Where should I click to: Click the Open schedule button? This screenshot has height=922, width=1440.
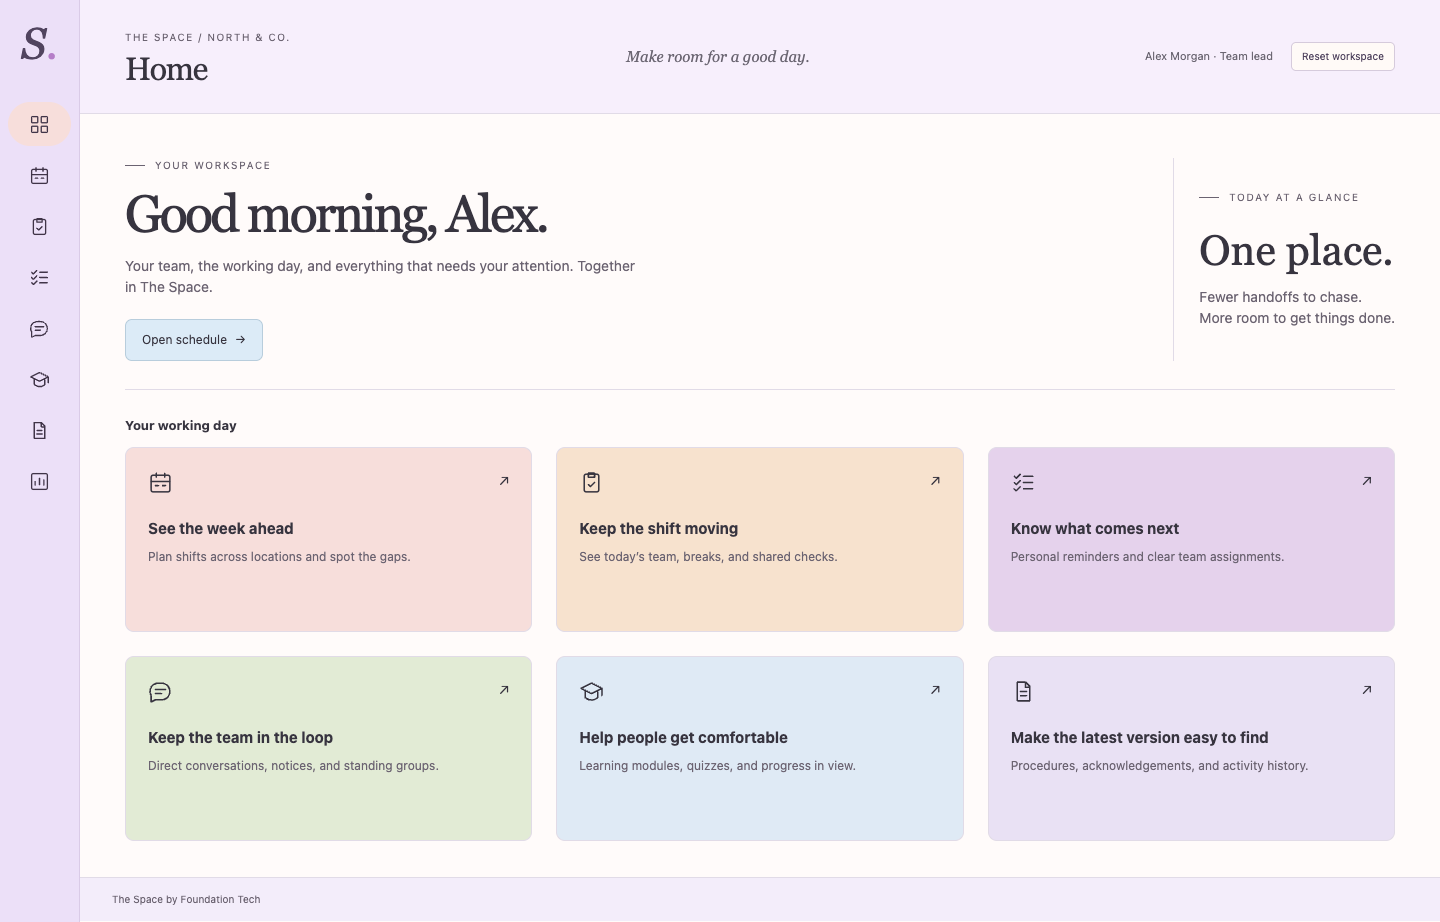(x=194, y=340)
